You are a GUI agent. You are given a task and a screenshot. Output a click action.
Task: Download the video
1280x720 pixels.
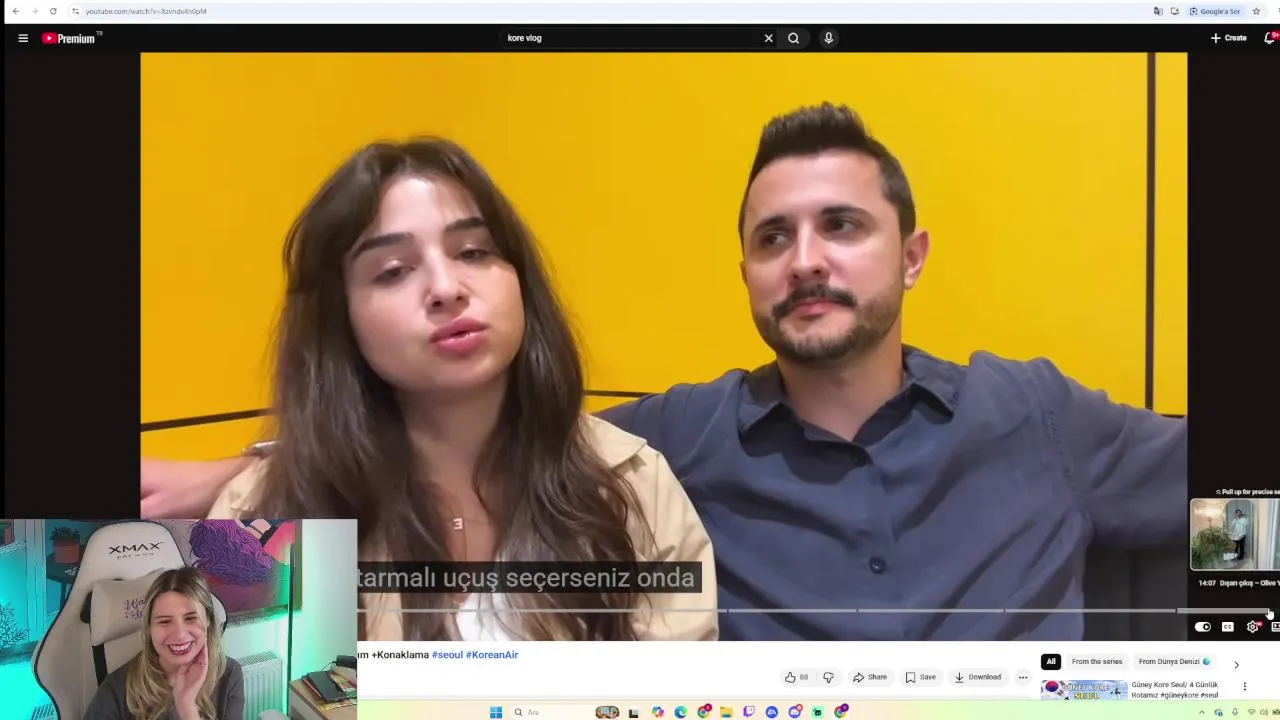tap(977, 677)
